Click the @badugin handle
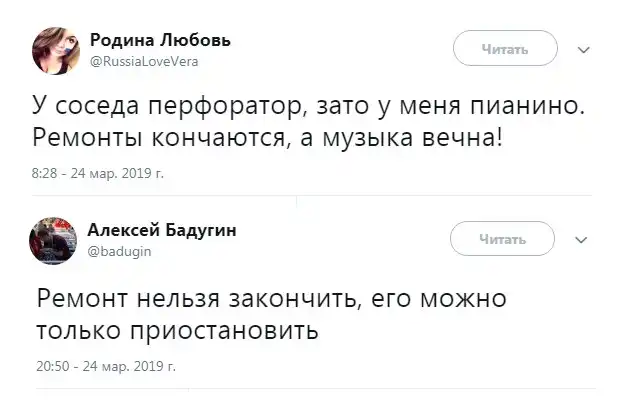 [x=121, y=252]
